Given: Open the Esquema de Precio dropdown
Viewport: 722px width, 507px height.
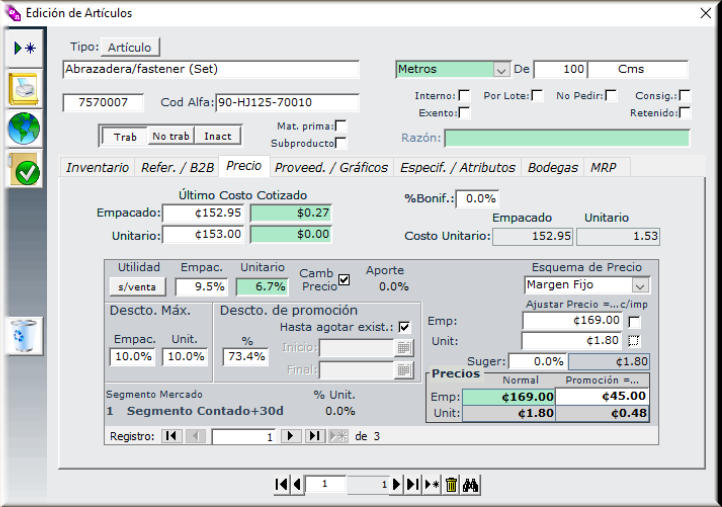Looking at the screenshot, I should pos(639,285).
